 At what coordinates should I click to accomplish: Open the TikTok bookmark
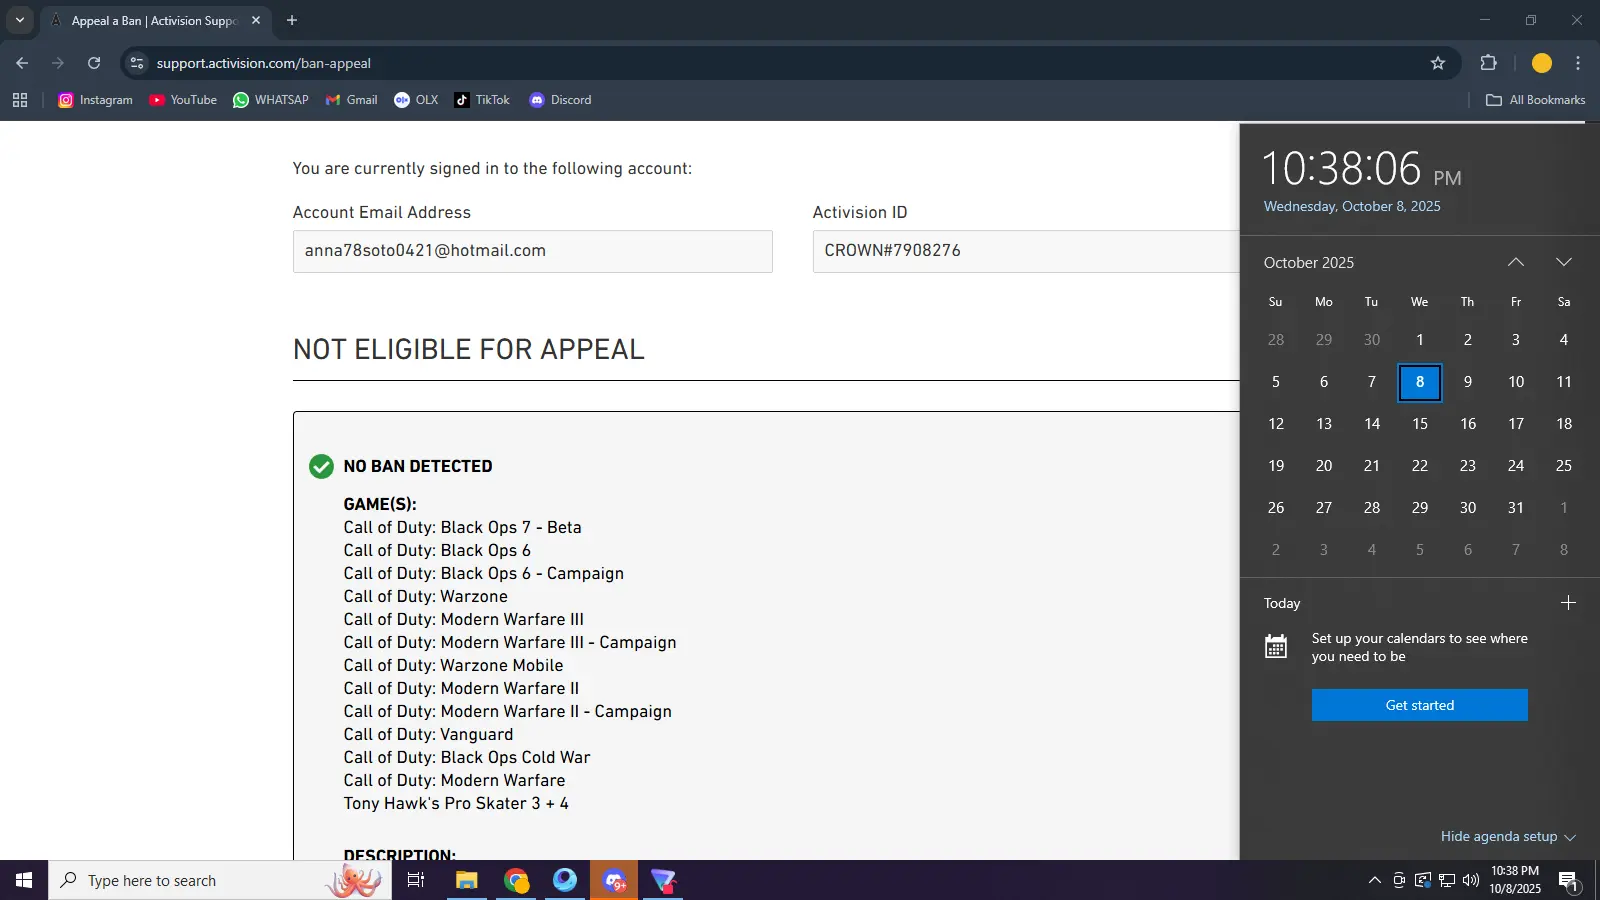(482, 100)
